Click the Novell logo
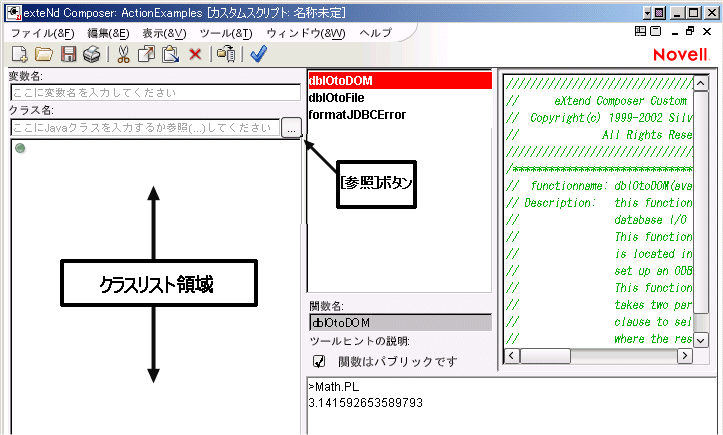This screenshot has height=435, width=723. [681, 55]
